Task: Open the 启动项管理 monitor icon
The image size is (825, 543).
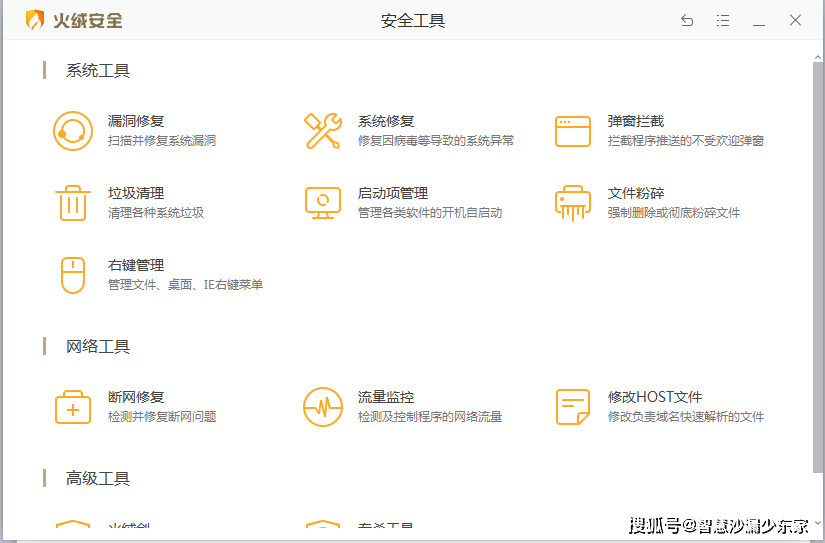Action: coord(323,203)
